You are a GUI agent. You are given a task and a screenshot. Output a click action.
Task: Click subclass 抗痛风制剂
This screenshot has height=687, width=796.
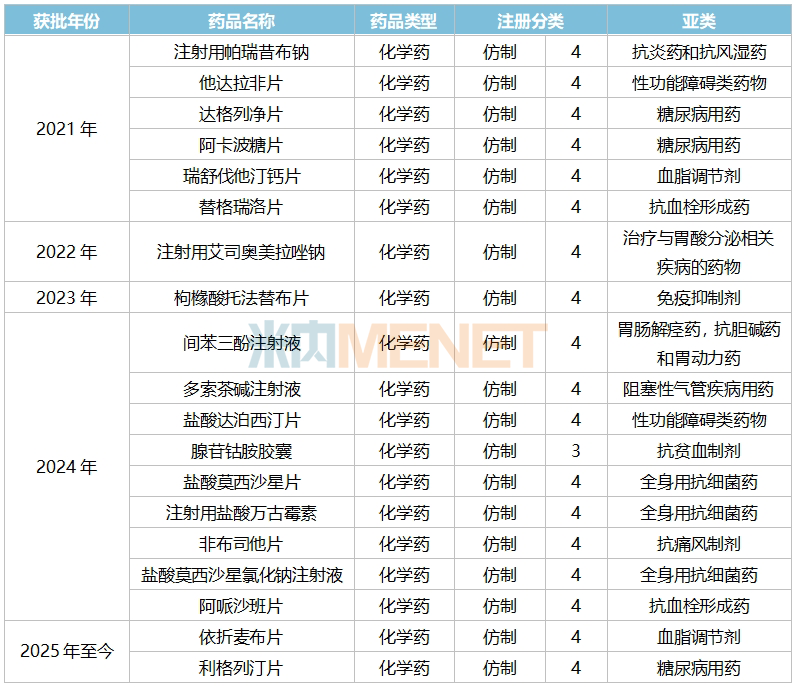click(699, 544)
